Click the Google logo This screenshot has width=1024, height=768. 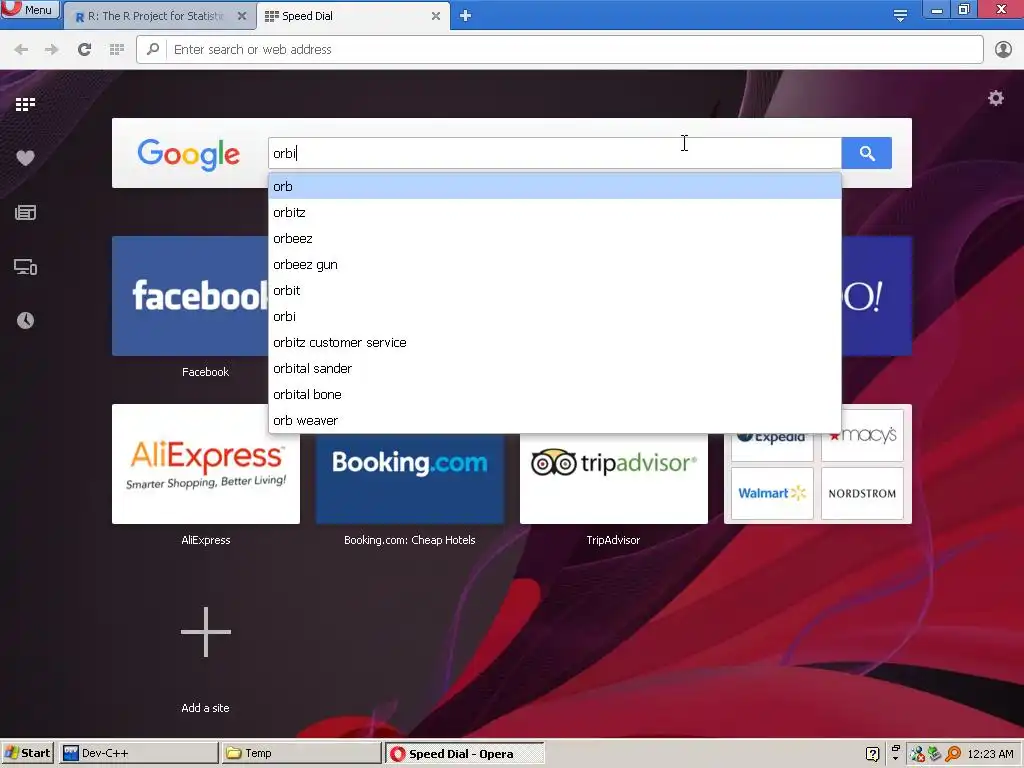[189, 154]
